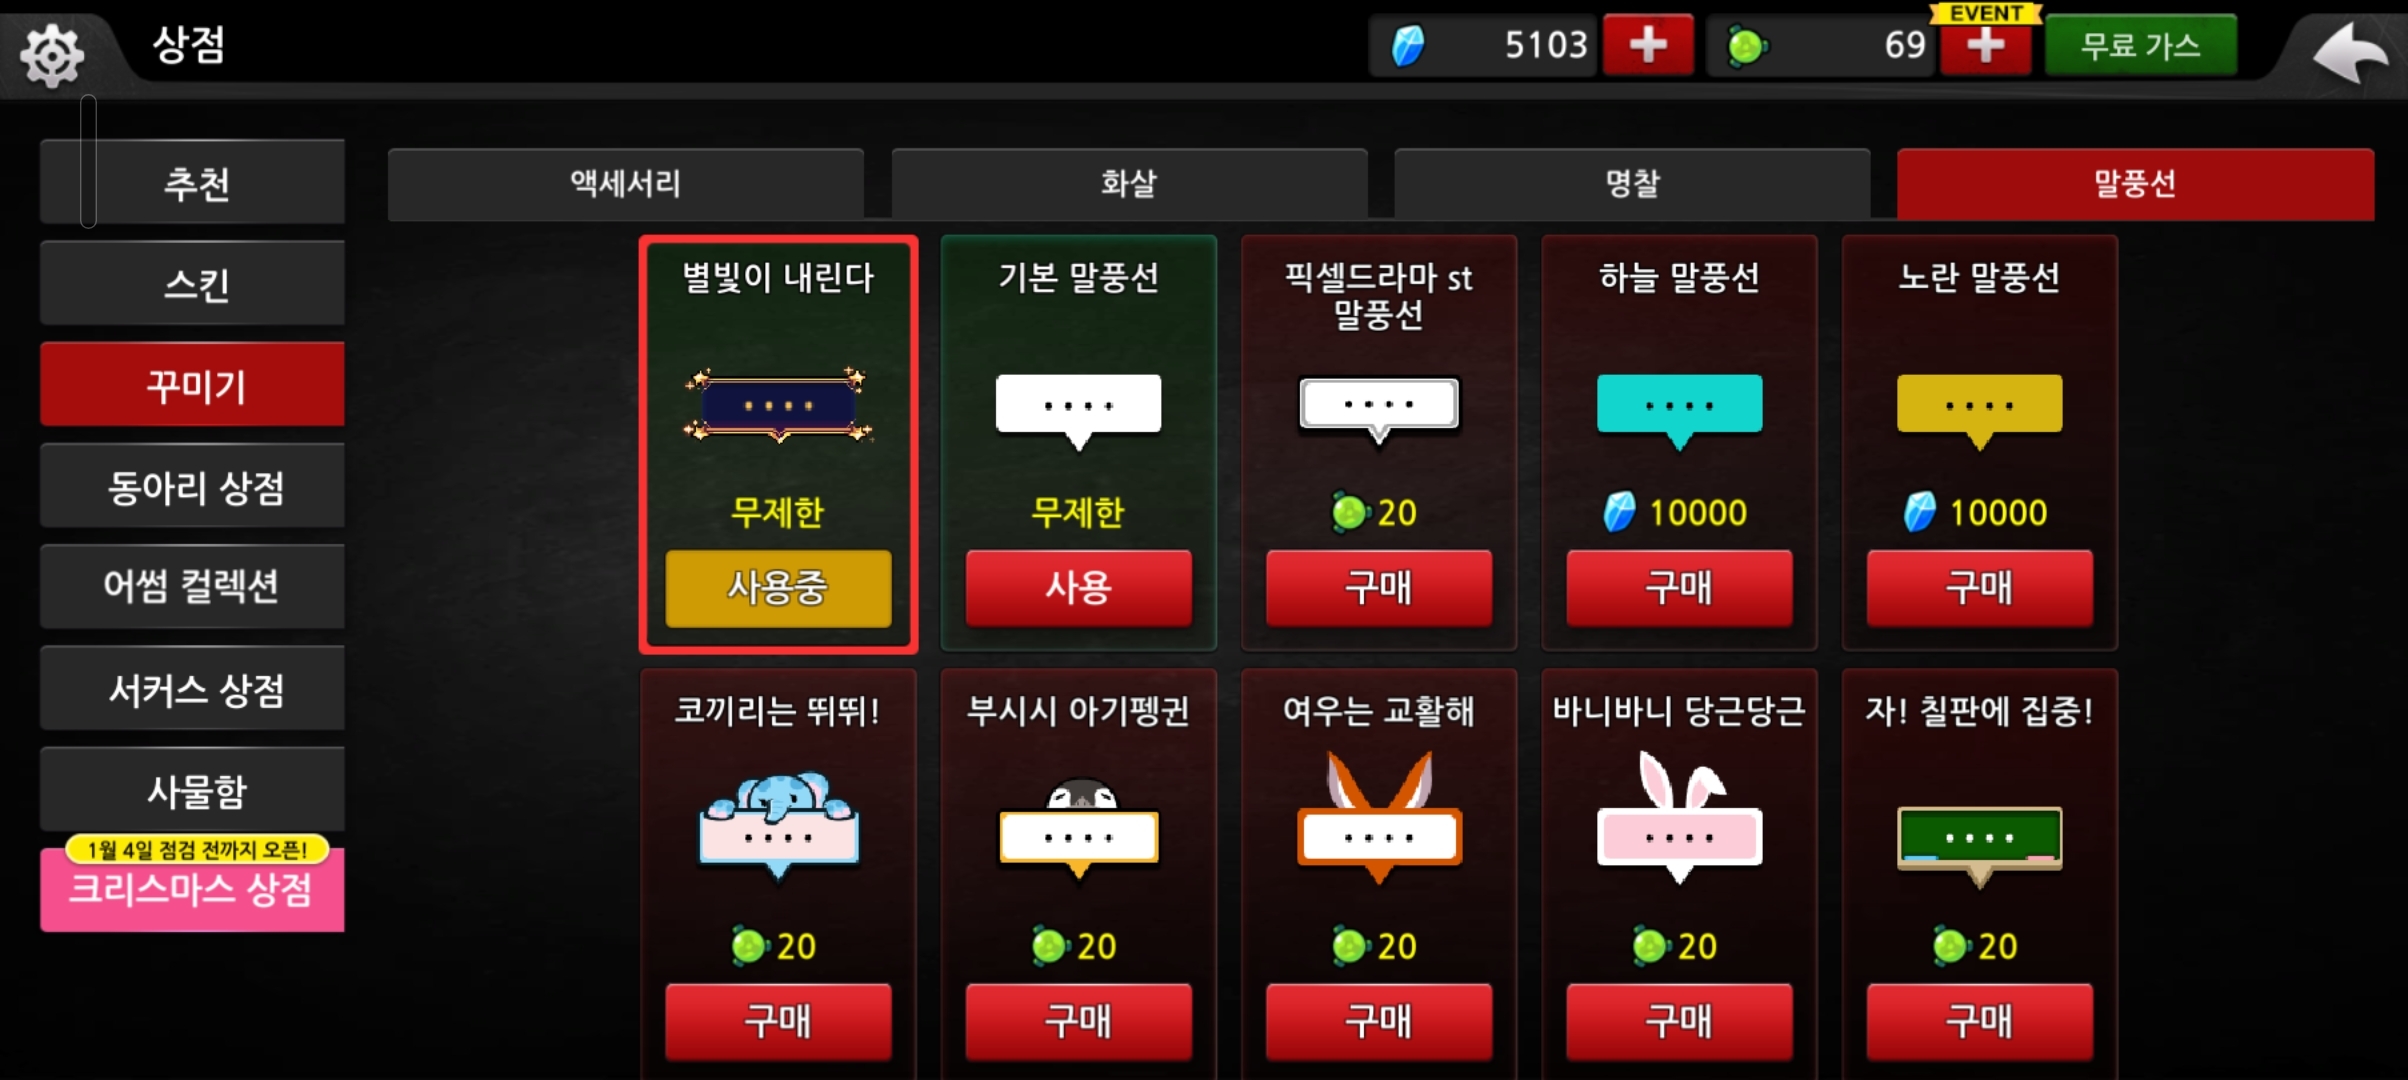
Task: Select the bunny carrot speech bubble image
Action: coord(1679,818)
